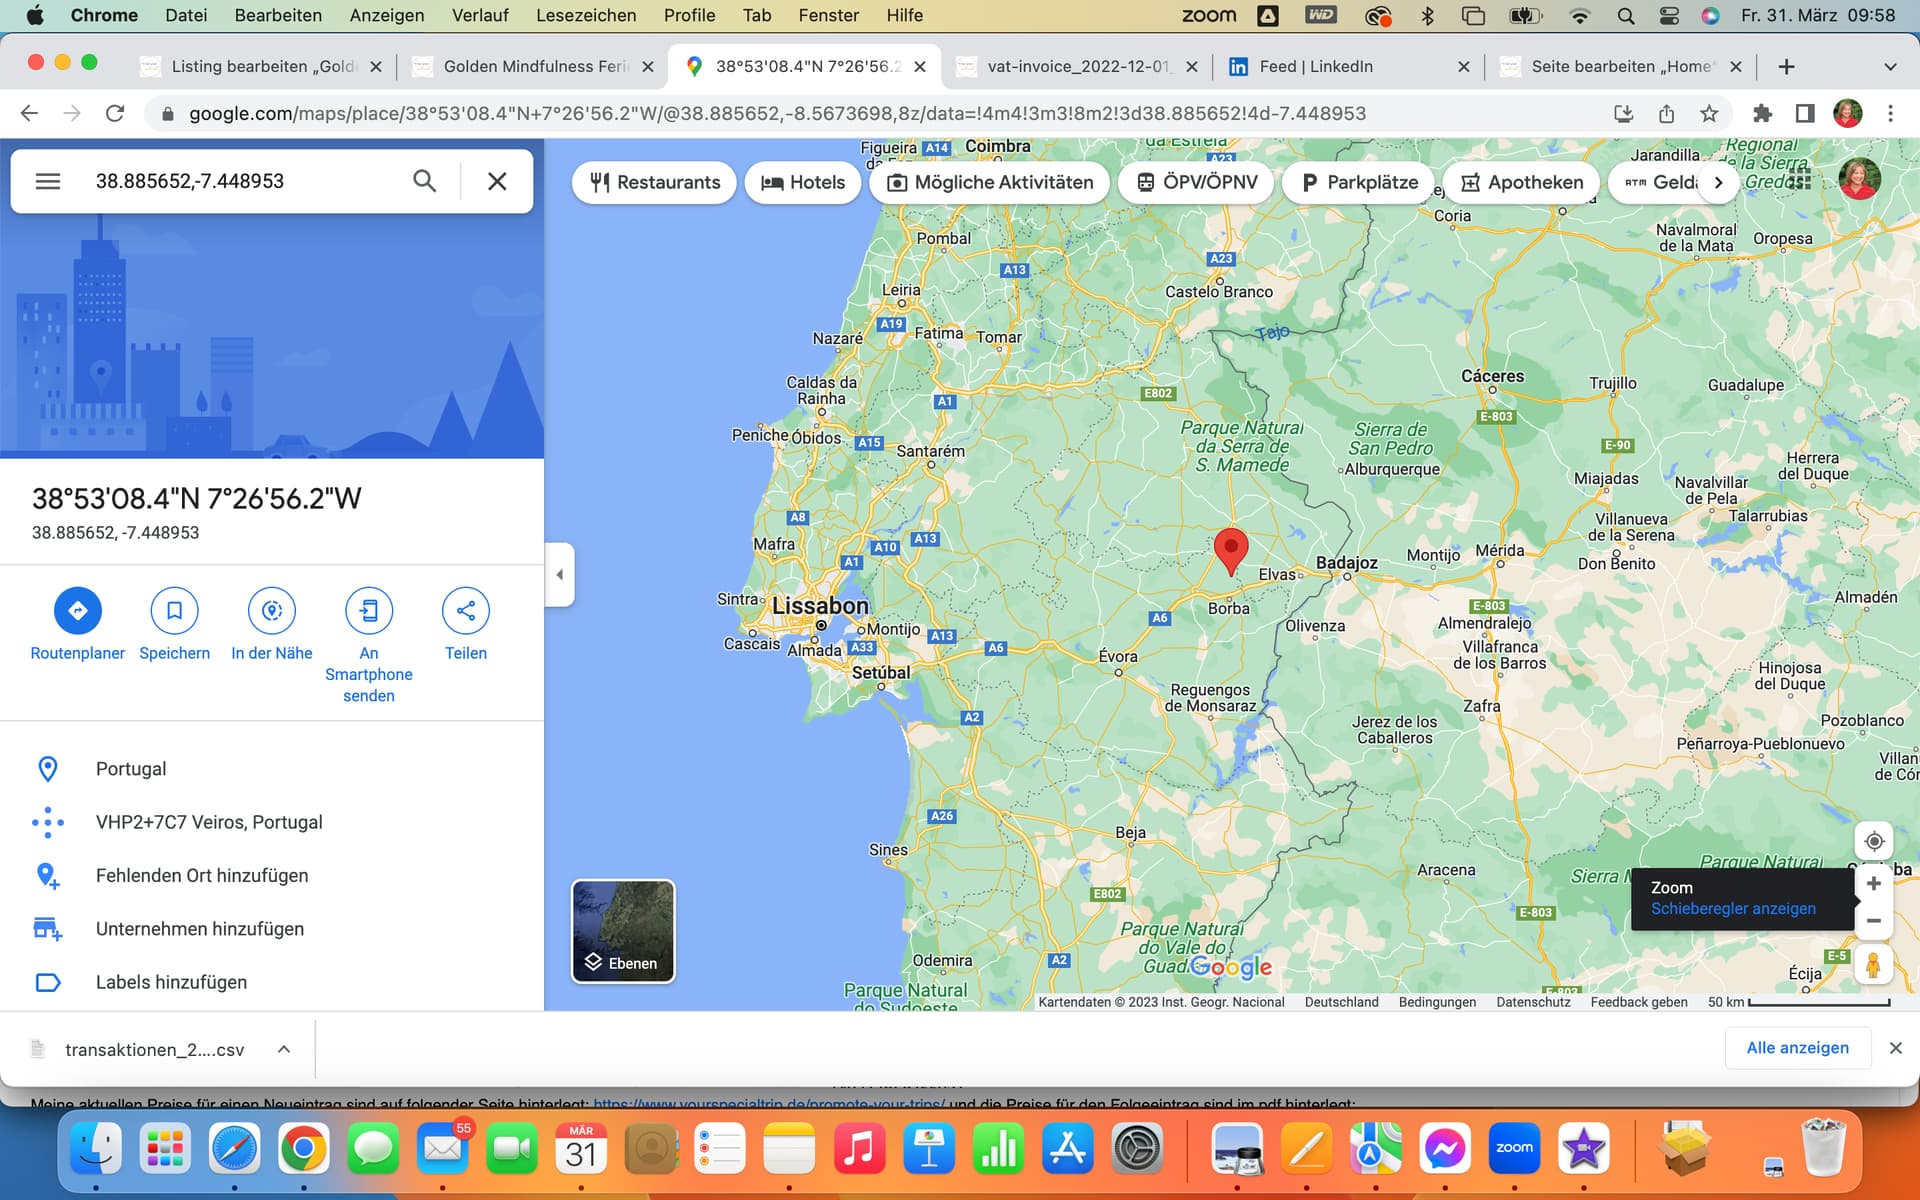Open the Profile menu
This screenshot has height=1200, width=1920.
coord(689,15)
